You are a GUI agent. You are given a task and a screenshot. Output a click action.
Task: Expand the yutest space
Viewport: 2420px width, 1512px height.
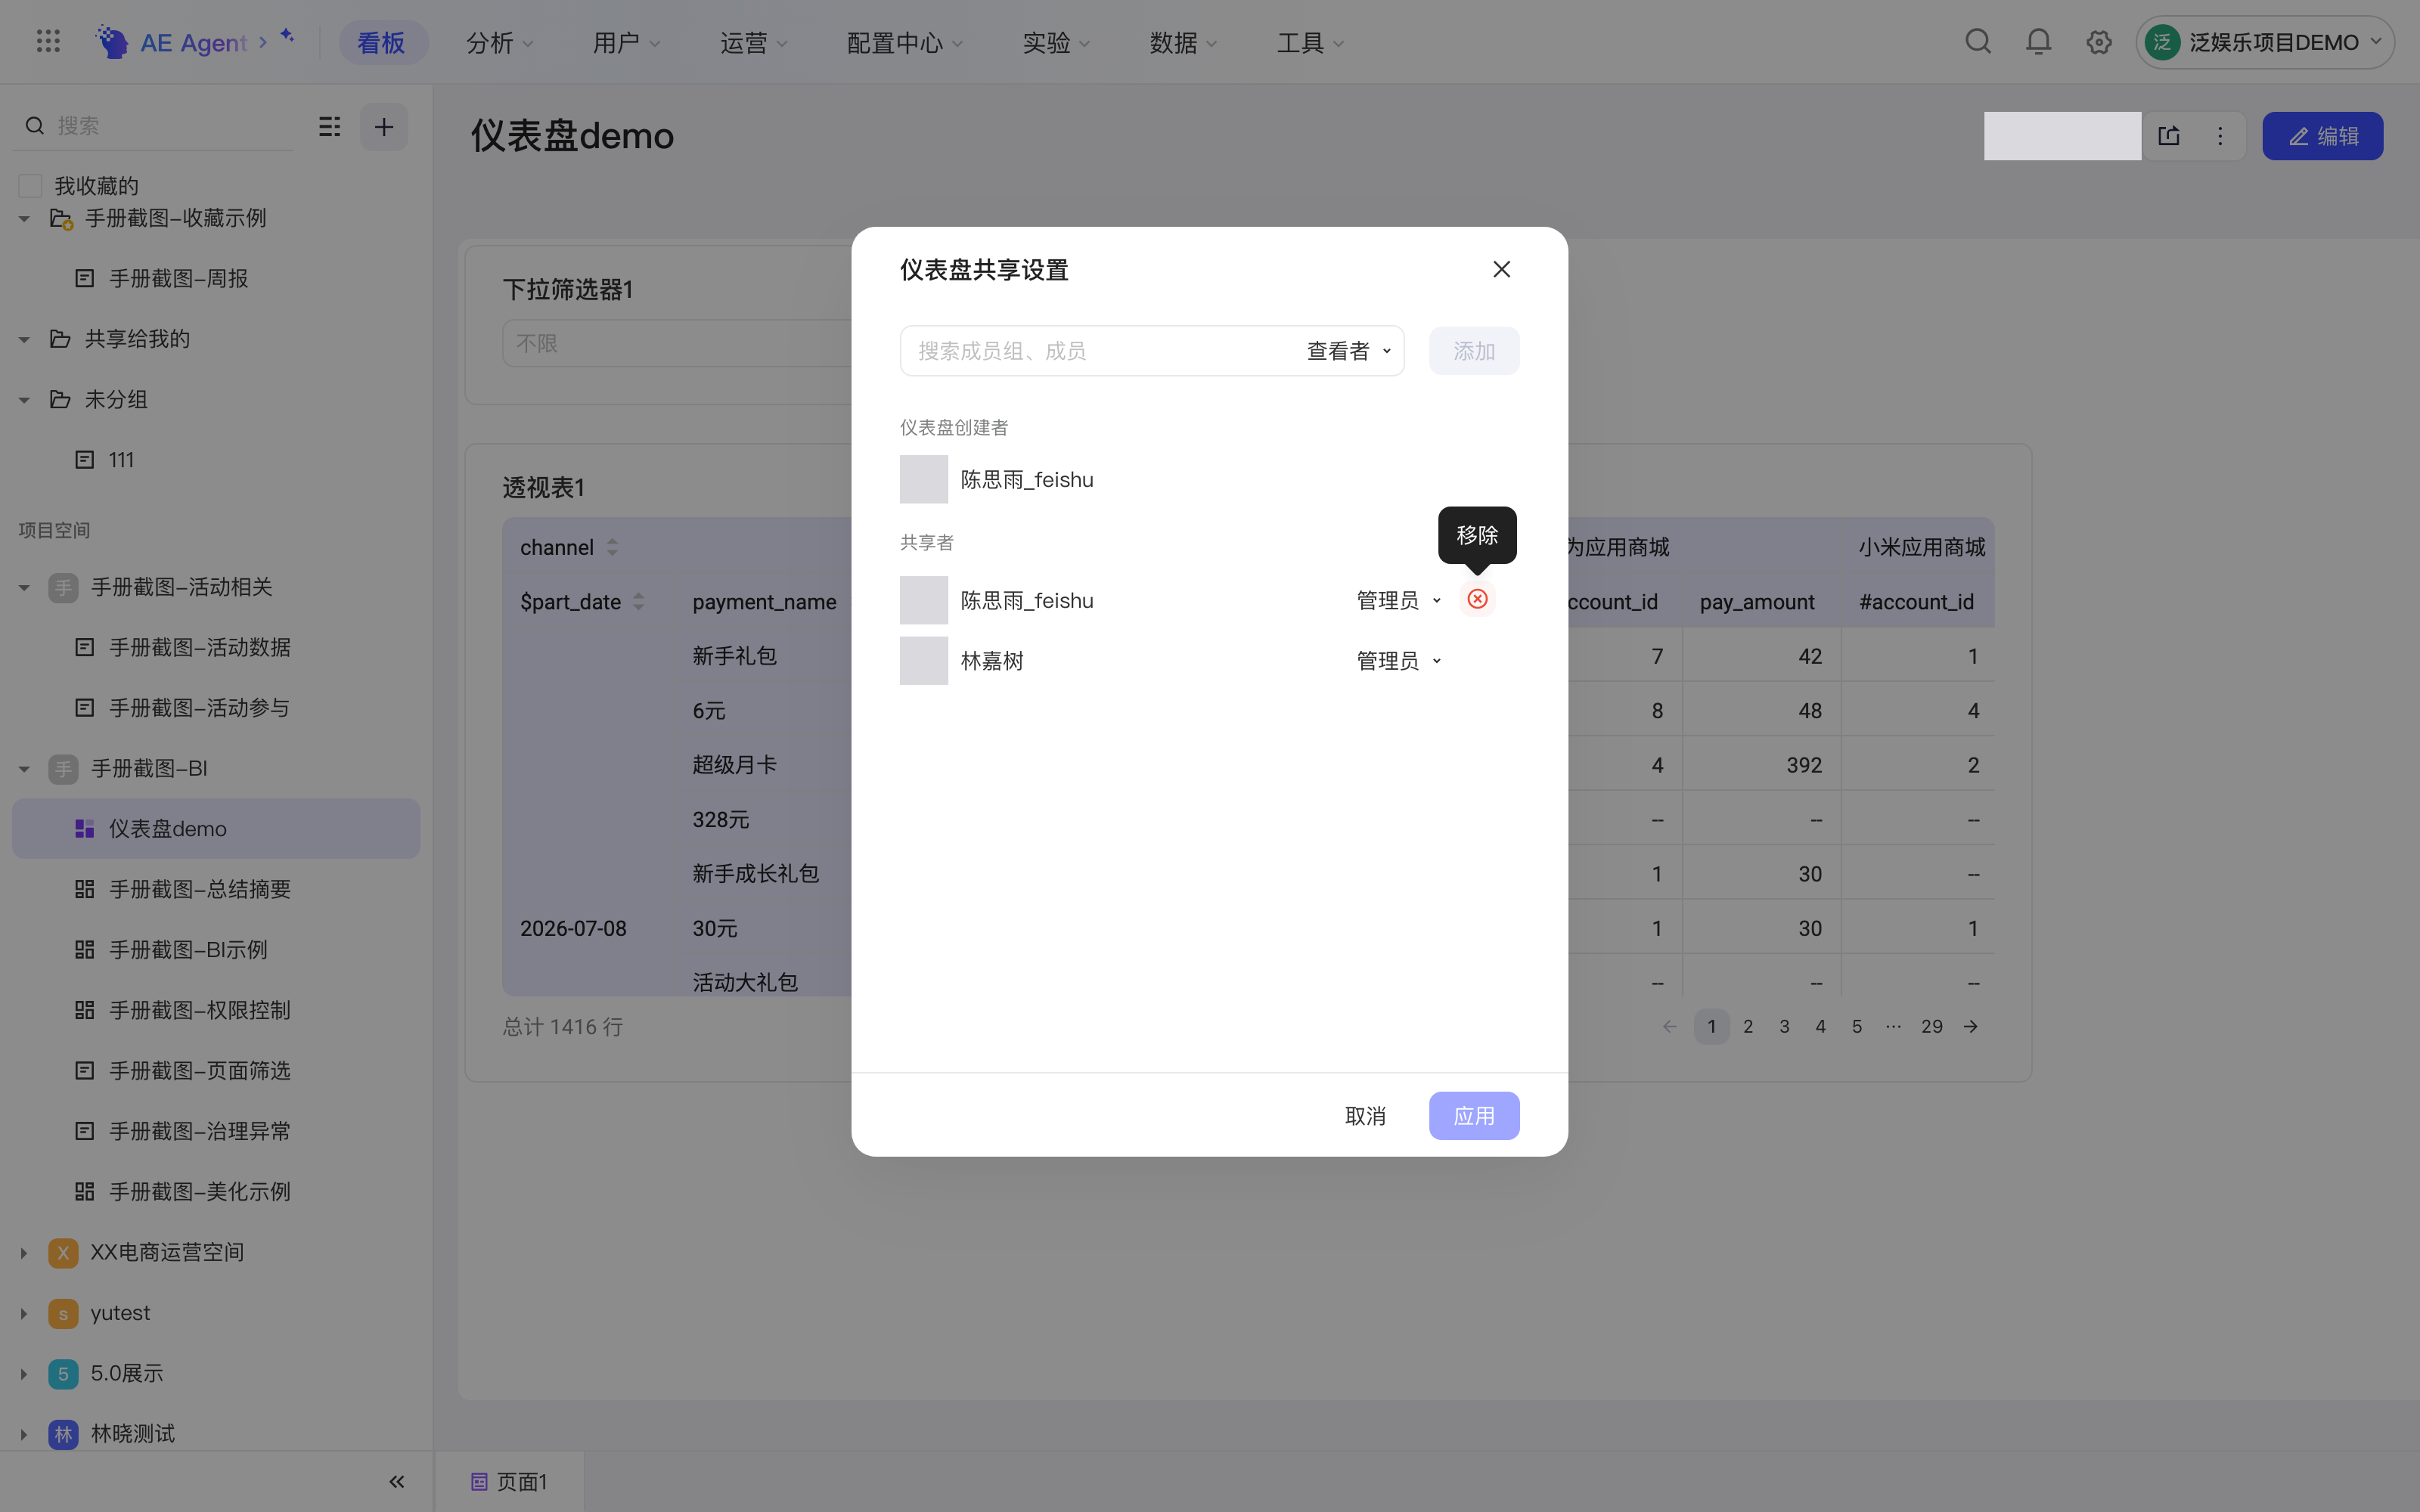tap(24, 1313)
